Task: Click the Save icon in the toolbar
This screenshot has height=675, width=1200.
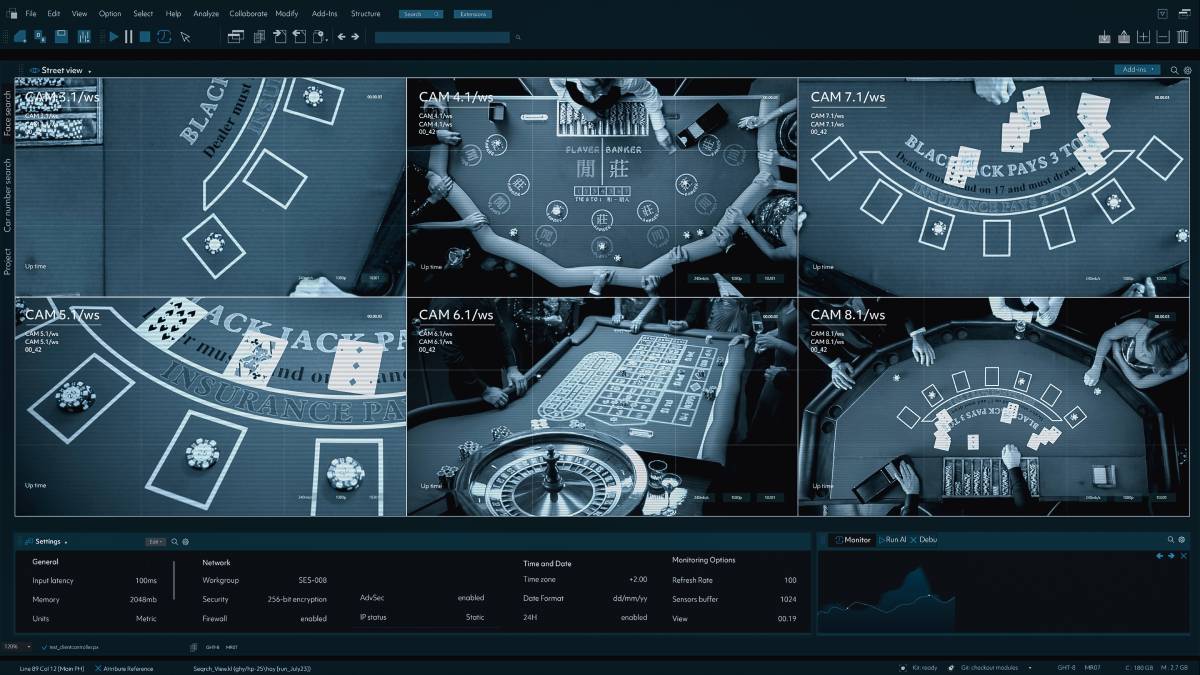Action: (60, 37)
